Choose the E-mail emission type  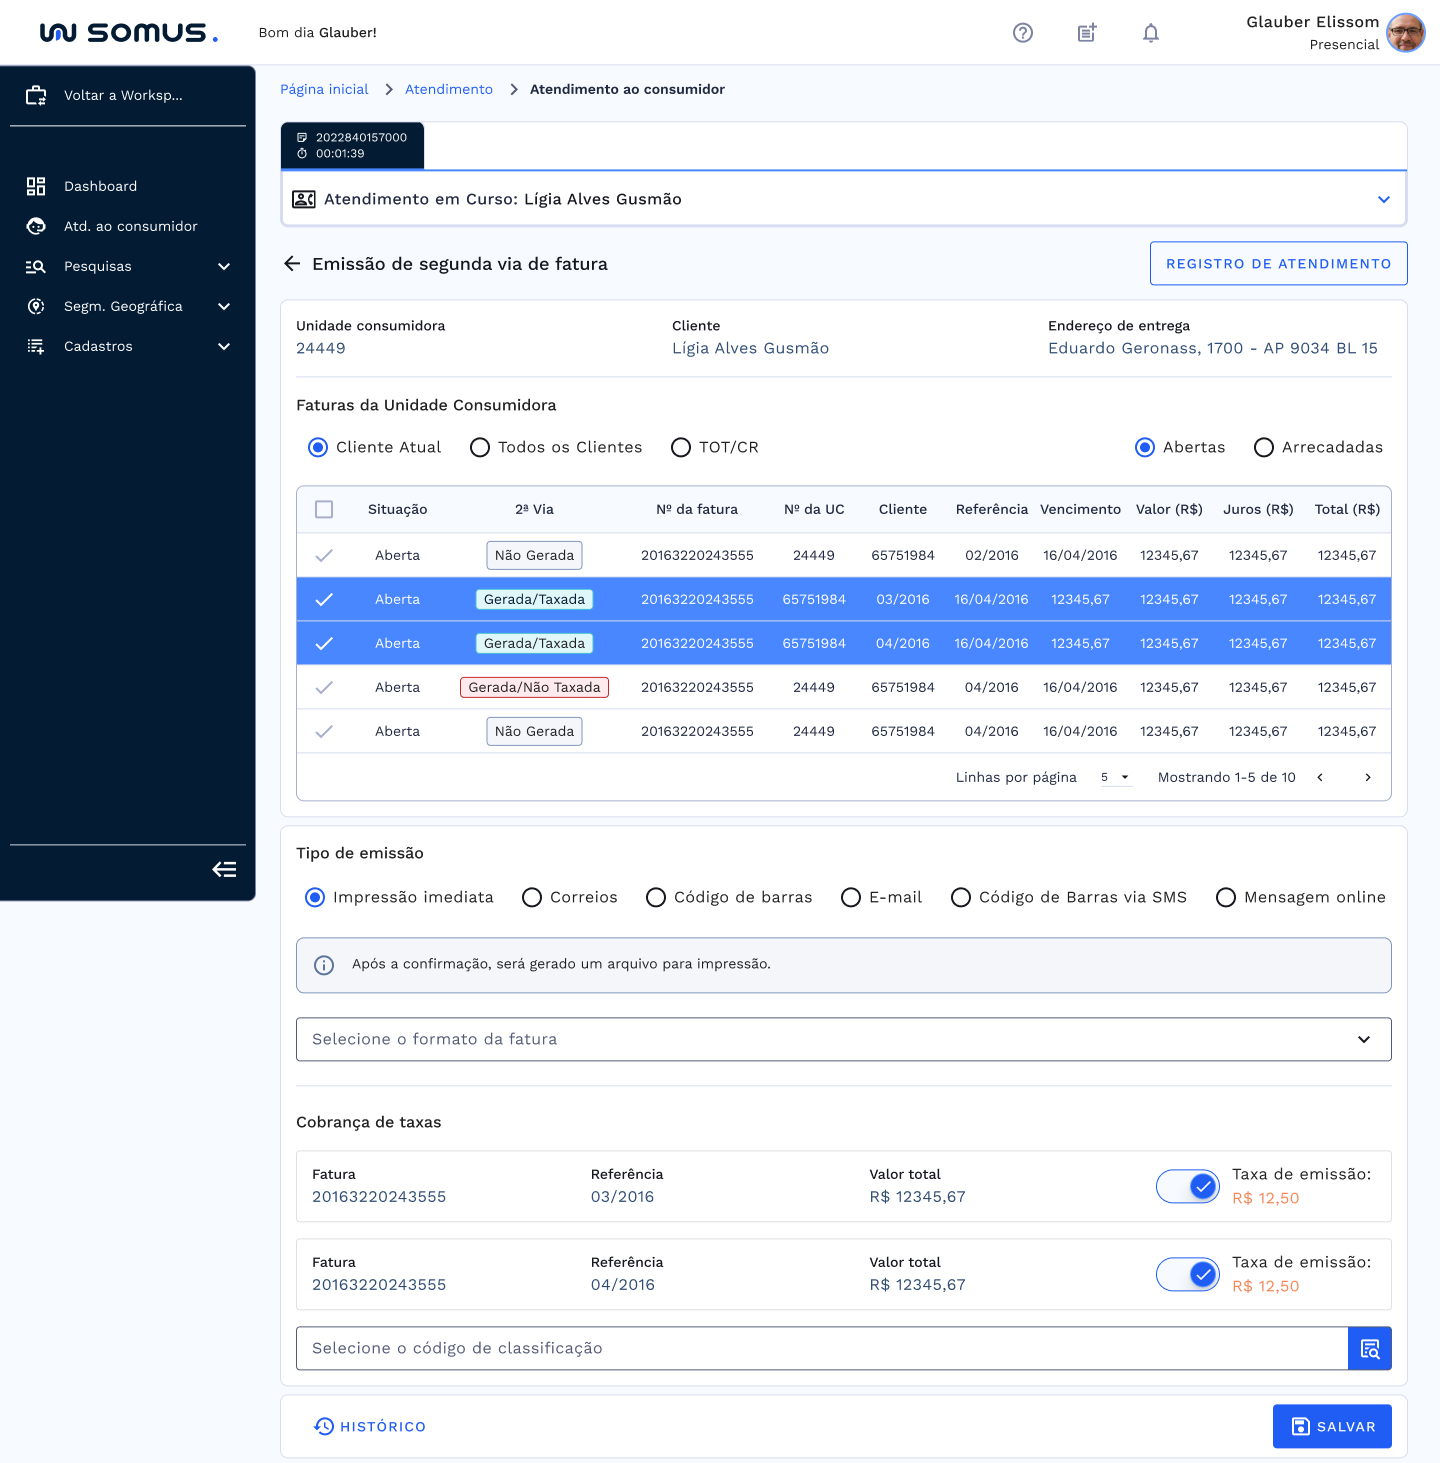tap(851, 898)
